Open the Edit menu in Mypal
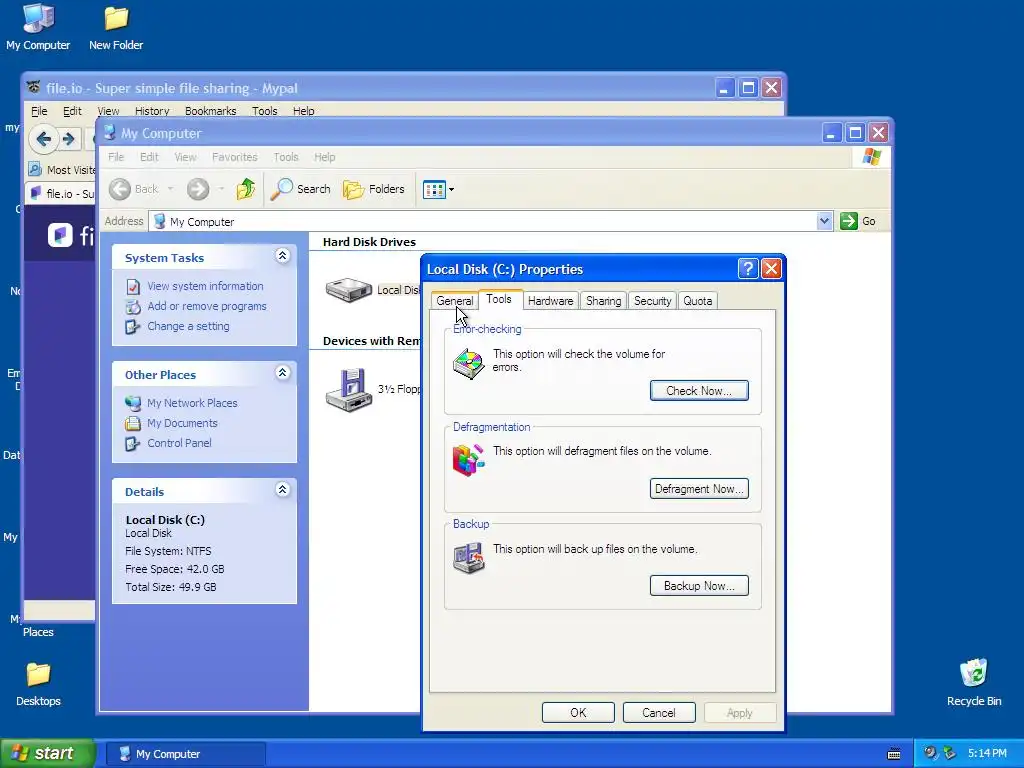1024x768 pixels. [72, 111]
